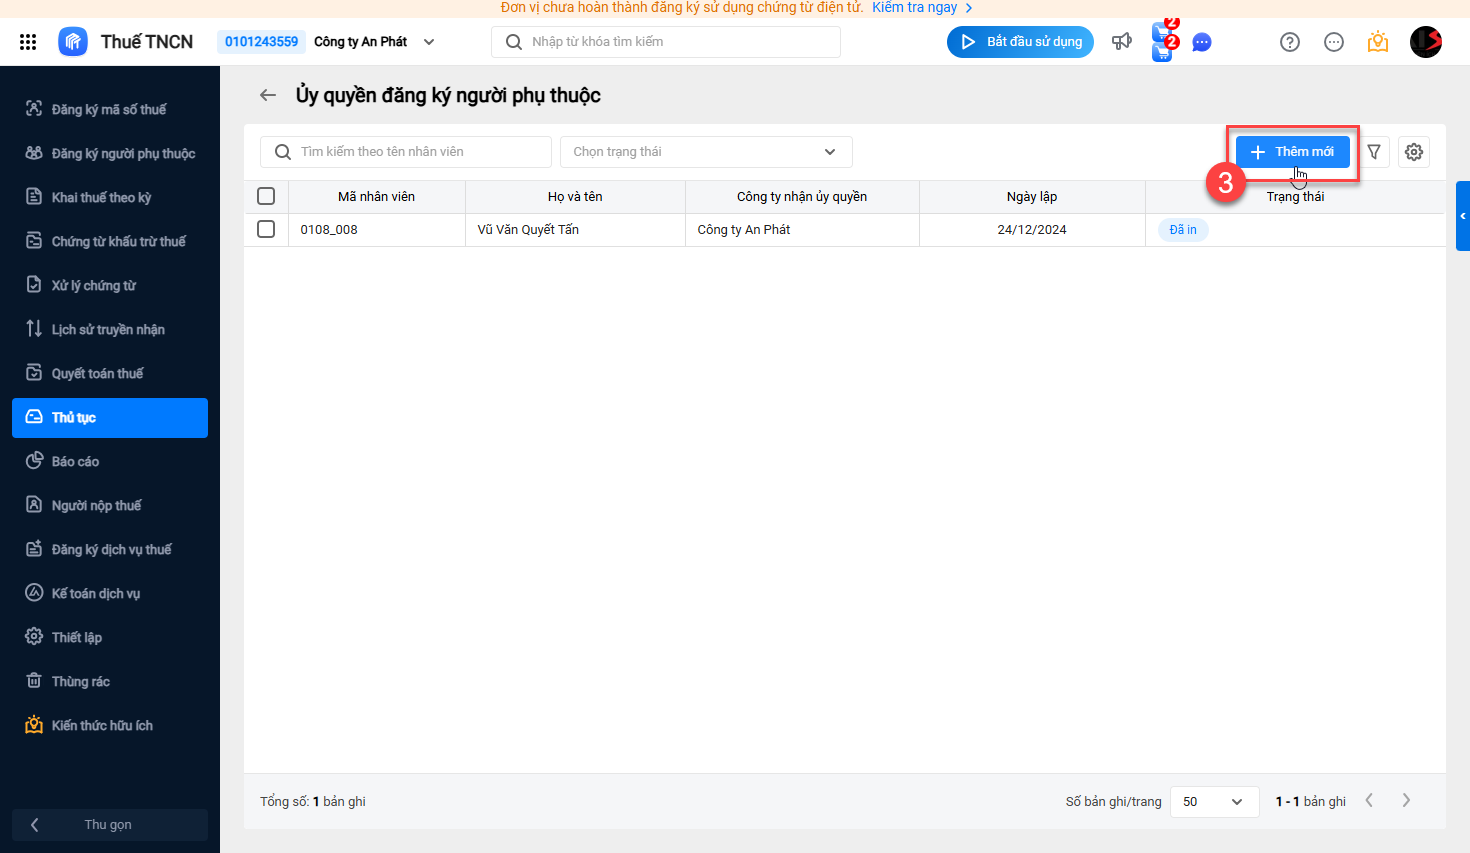
Task: Open Quyết toán thuế section
Action: point(110,373)
